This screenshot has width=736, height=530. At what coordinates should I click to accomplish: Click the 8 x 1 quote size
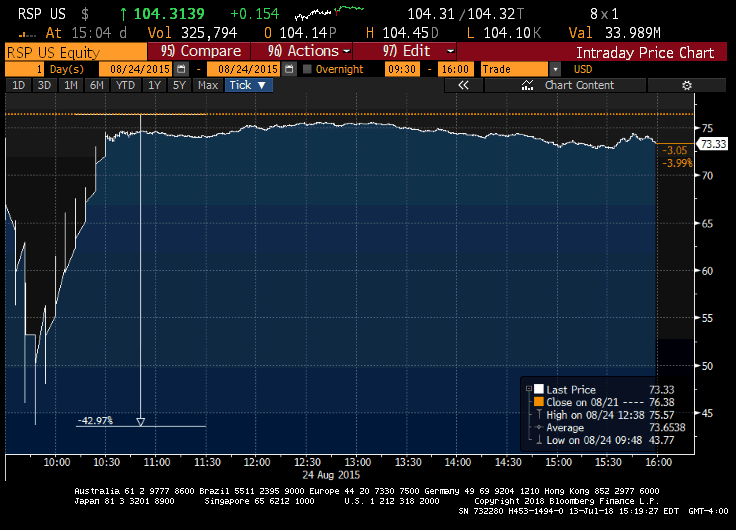pyautogui.click(x=604, y=14)
